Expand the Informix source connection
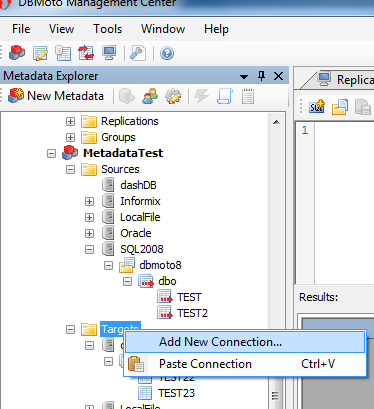Viewport: 374px width, 409px height. [x=89, y=201]
